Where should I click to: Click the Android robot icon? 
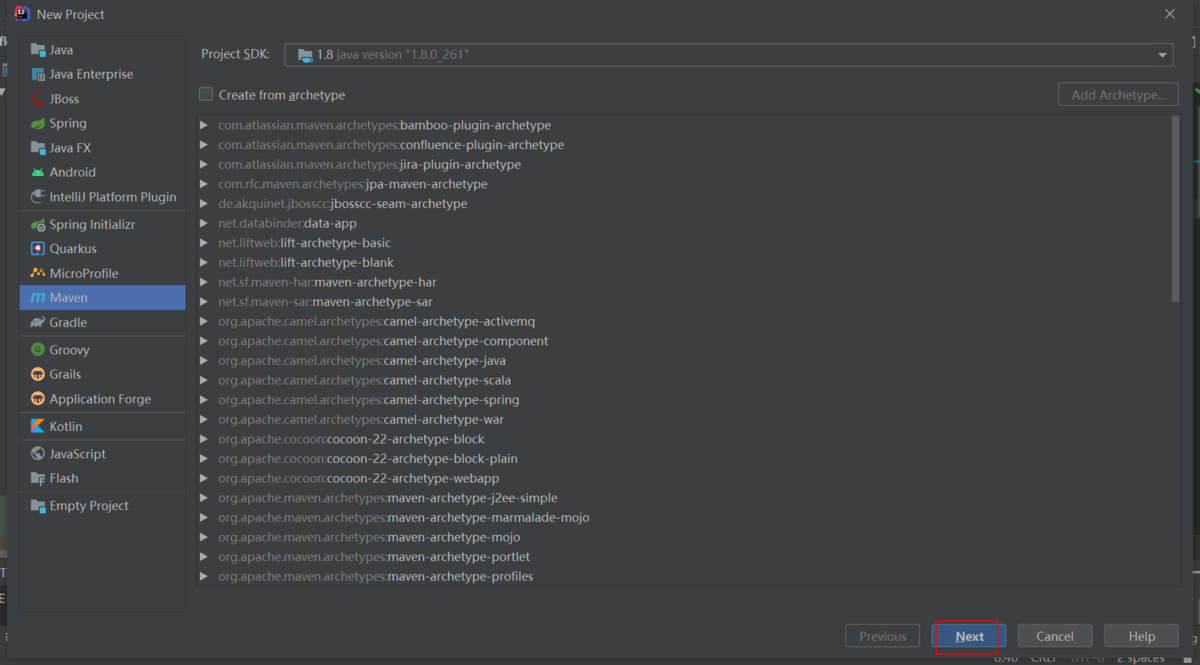(x=38, y=172)
